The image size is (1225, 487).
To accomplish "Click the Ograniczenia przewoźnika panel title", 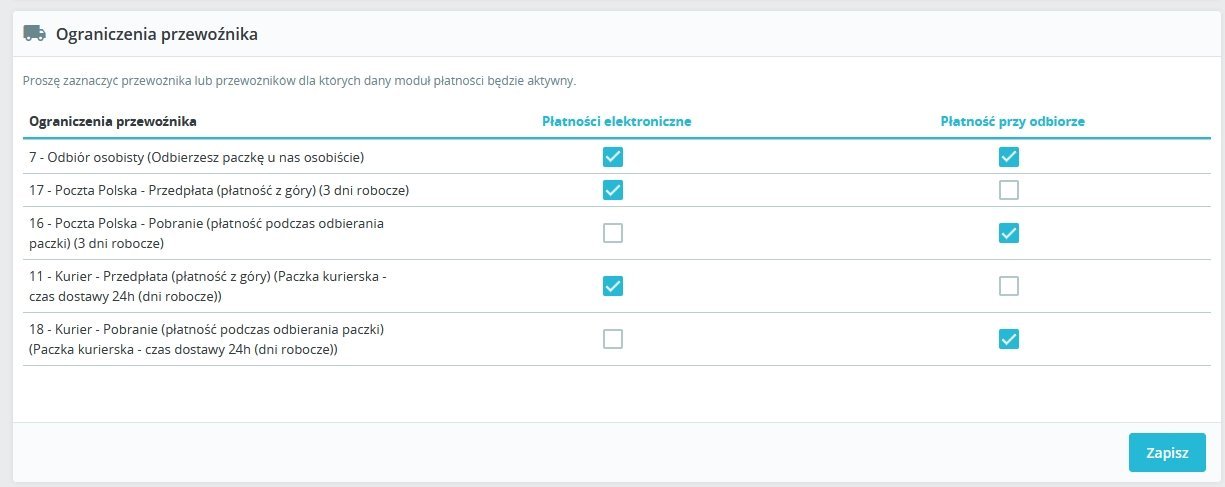I will 157,35.
